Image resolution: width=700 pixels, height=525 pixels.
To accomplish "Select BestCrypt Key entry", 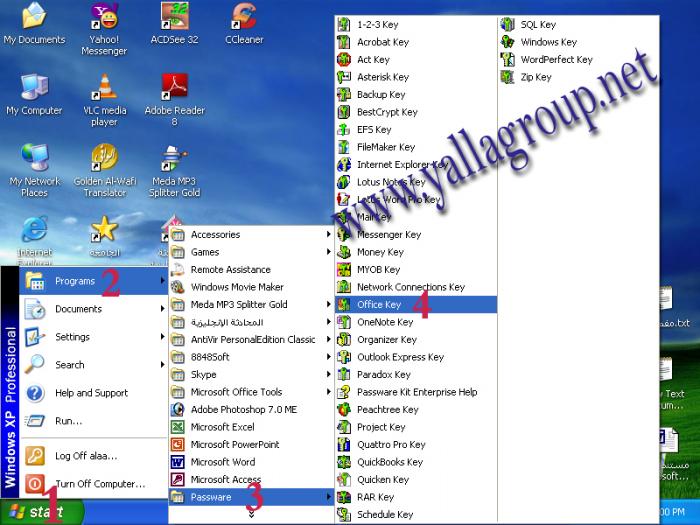I will tap(416, 112).
